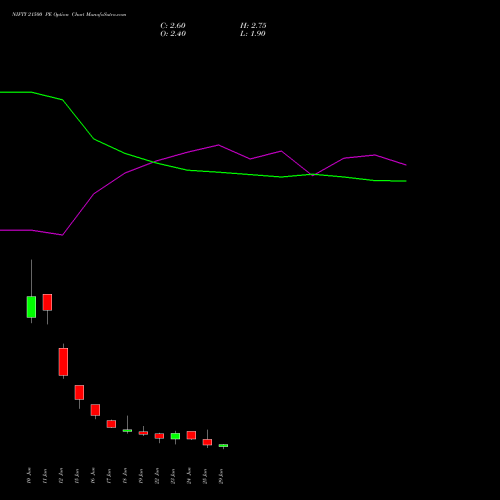Click the "10 Jan" date axis label

click(x=29, y=476)
